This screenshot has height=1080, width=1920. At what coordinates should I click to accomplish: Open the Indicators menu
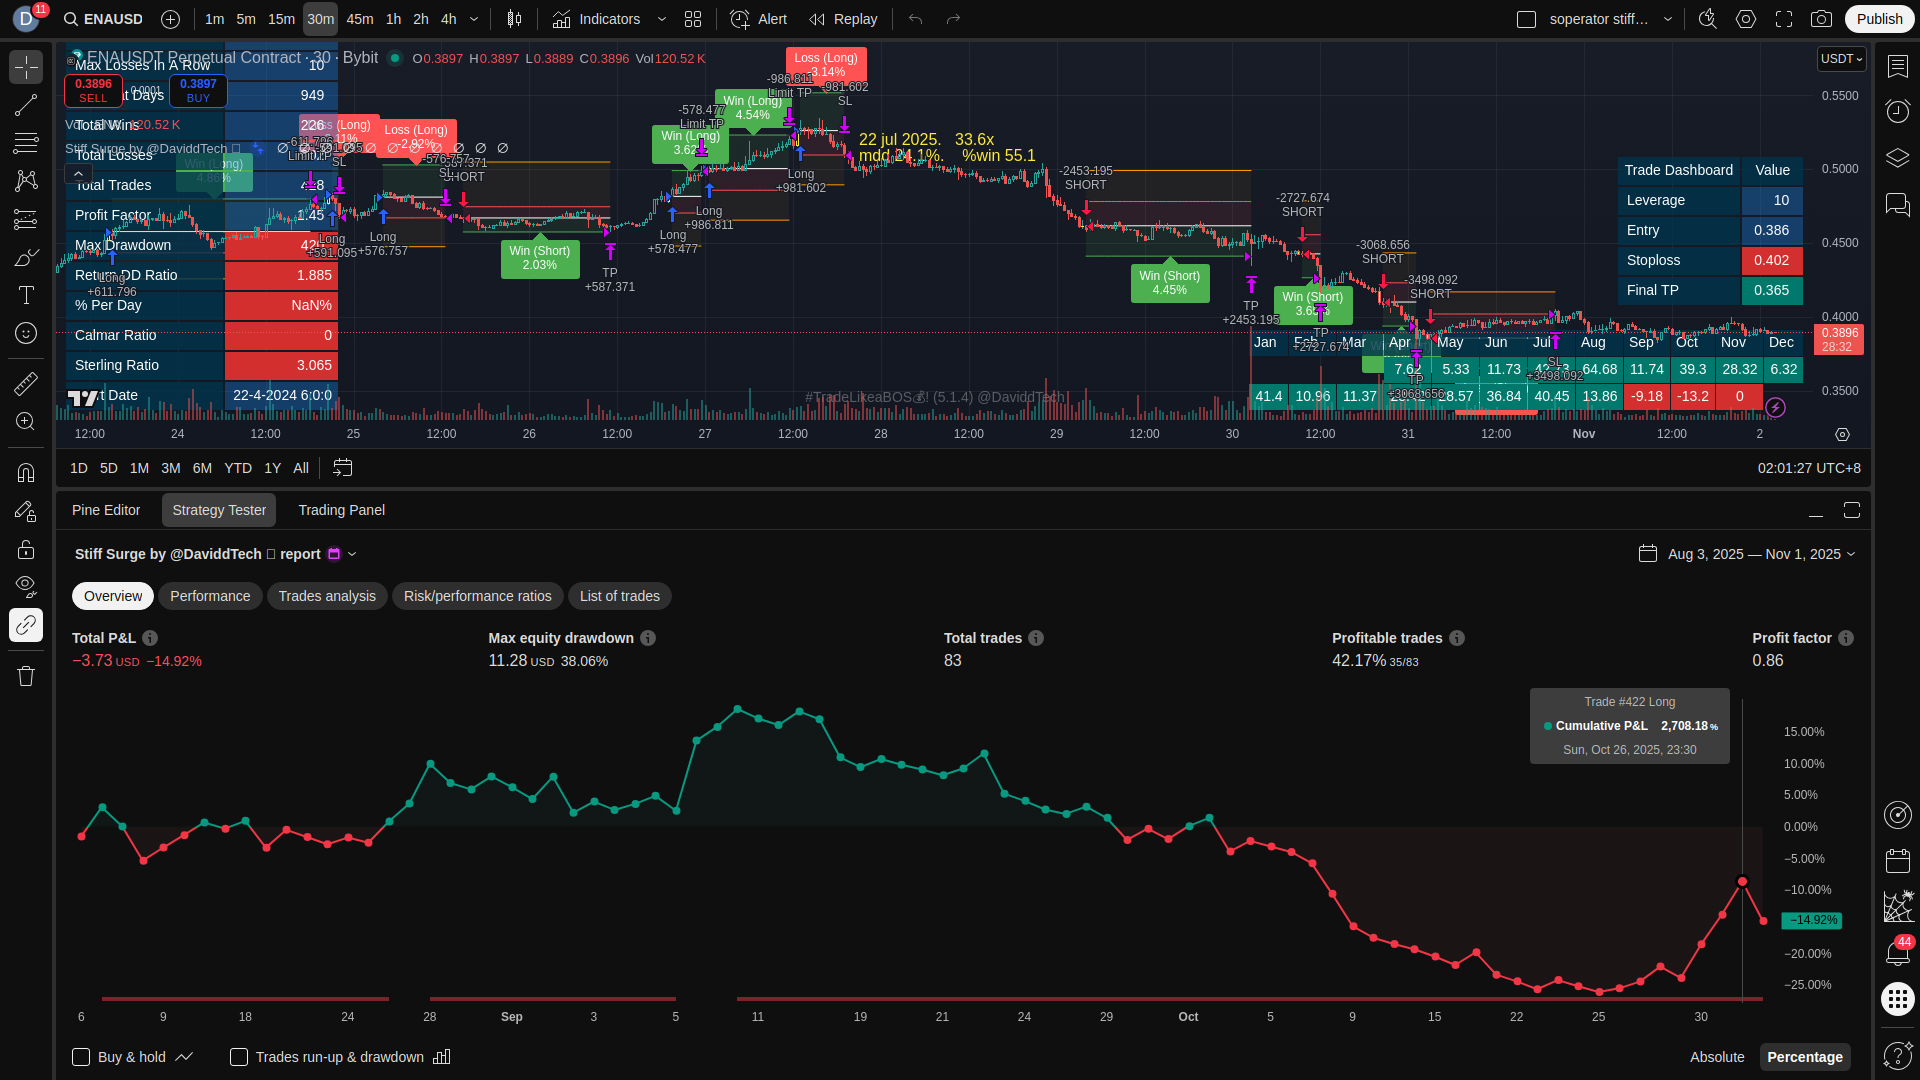tap(597, 19)
